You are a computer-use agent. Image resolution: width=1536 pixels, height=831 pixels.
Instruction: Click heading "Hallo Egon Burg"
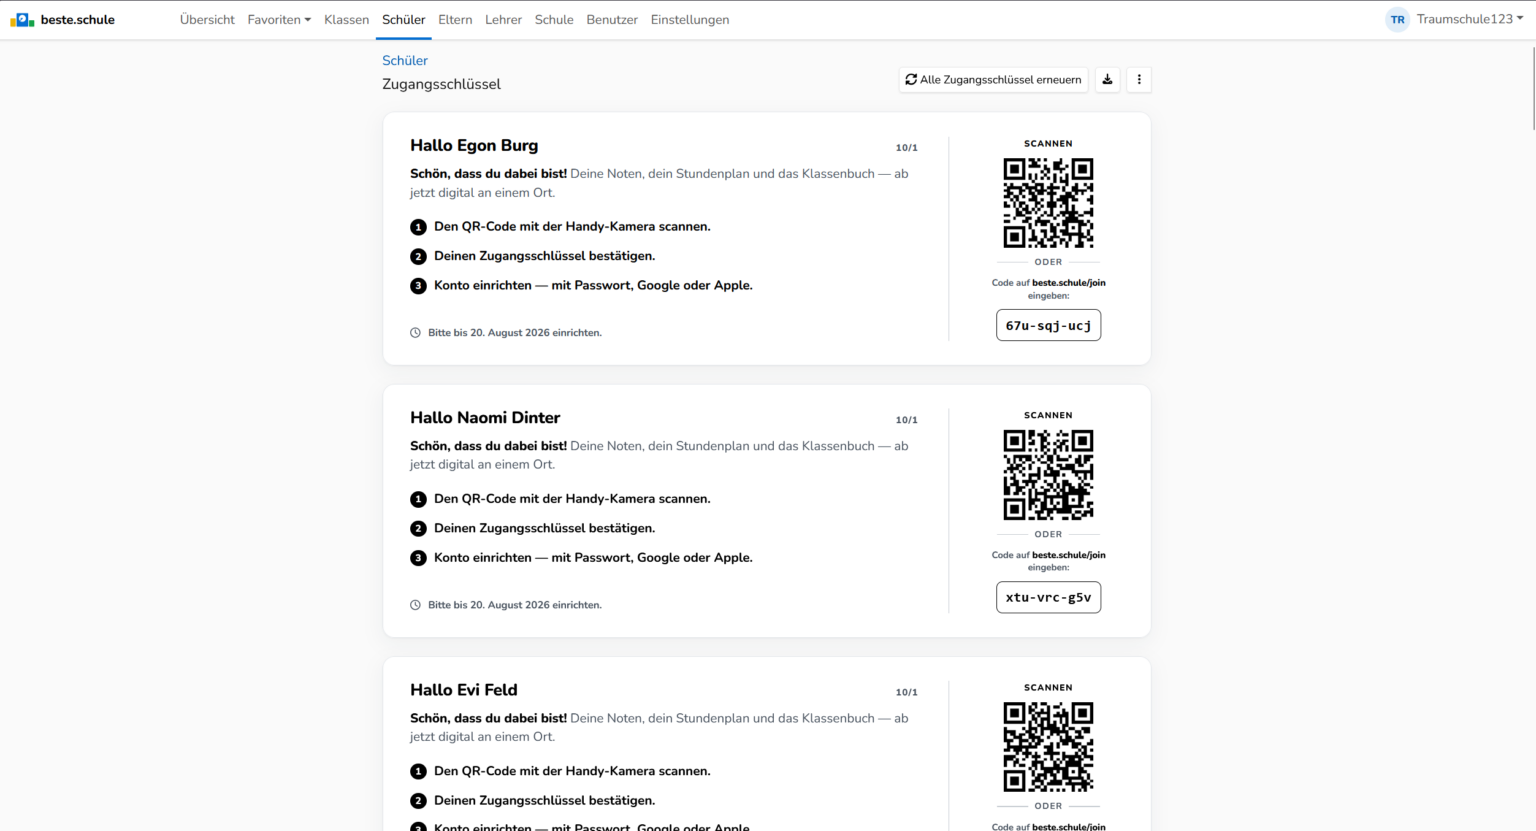click(474, 145)
